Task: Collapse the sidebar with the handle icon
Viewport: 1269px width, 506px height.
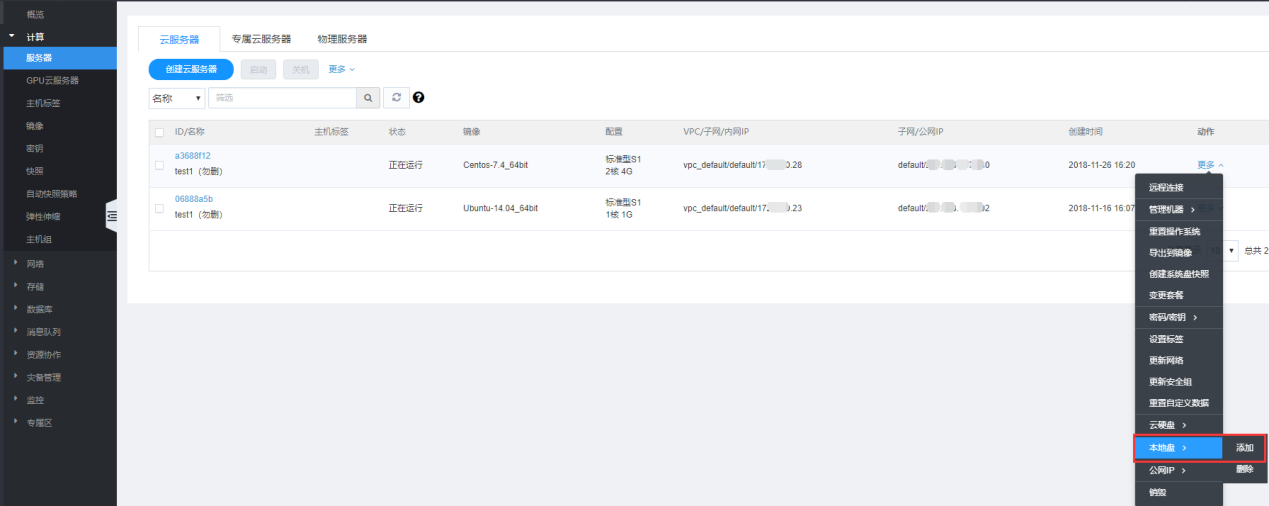Action: coord(111,216)
